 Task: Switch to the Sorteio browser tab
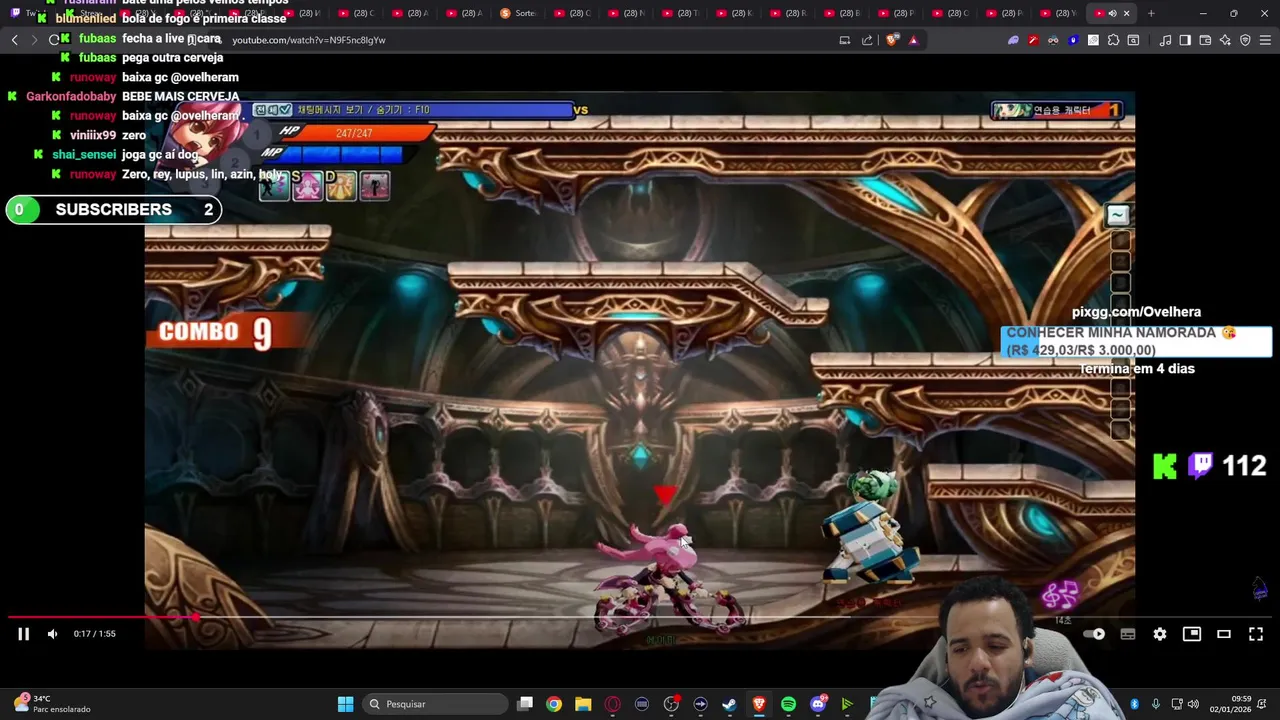pos(517,13)
